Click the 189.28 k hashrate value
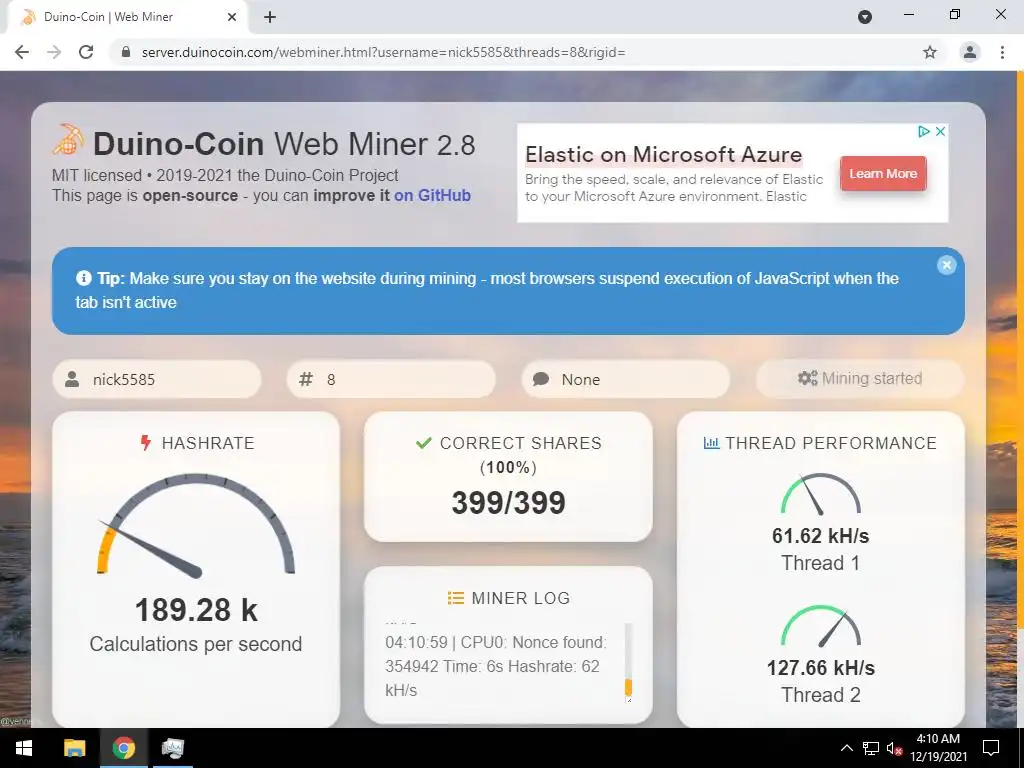The width and height of the screenshot is (1024, 768). 196,610
